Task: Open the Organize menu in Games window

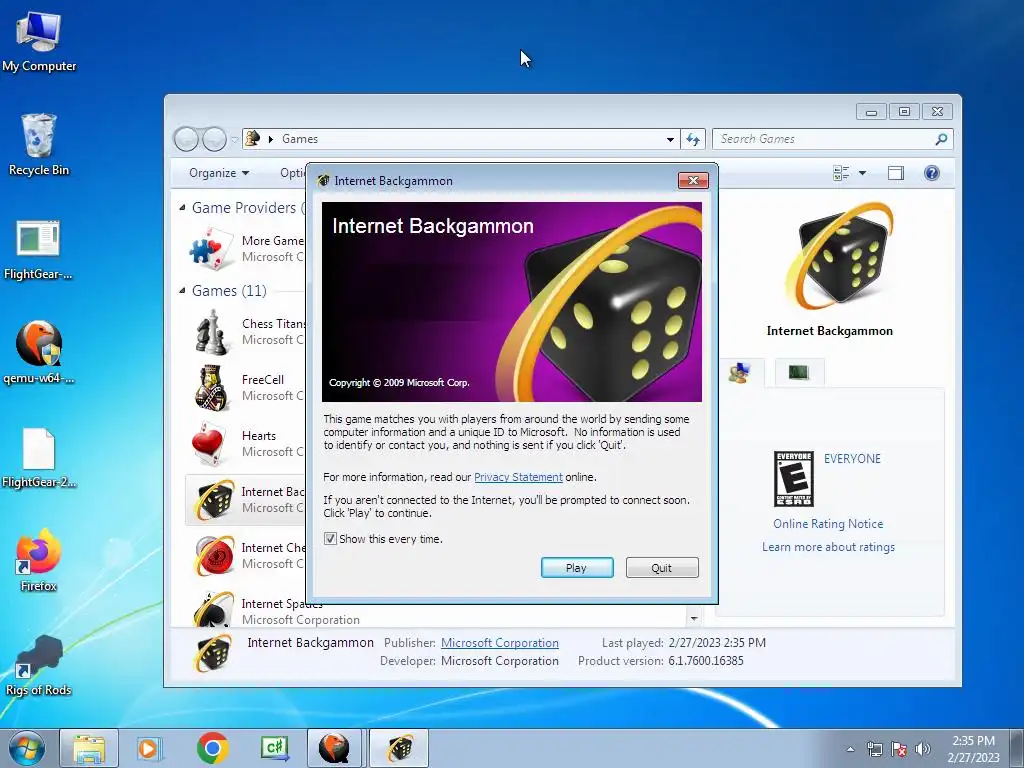Action: pyautogui.click(x=219, y=173)
